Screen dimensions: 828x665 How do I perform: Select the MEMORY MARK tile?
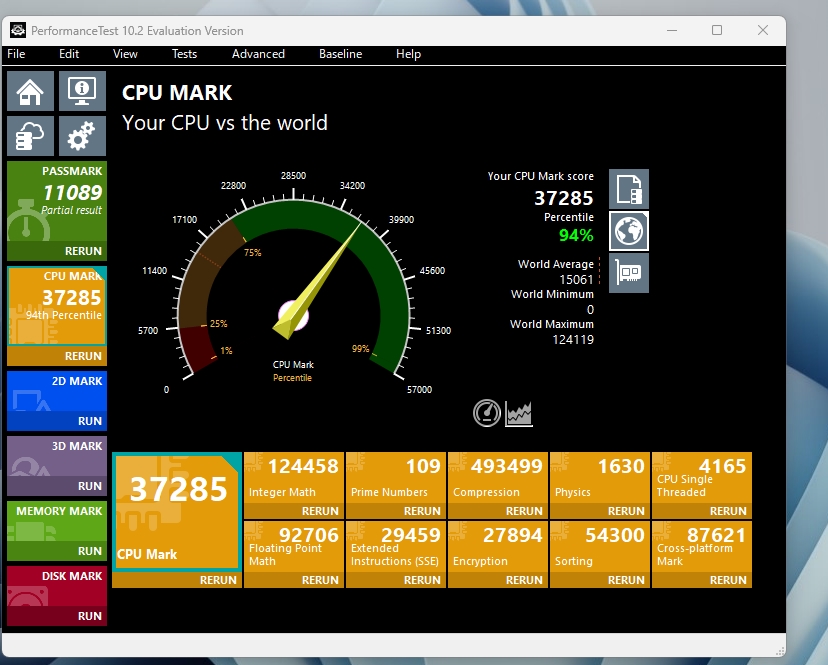coord(57,521)
